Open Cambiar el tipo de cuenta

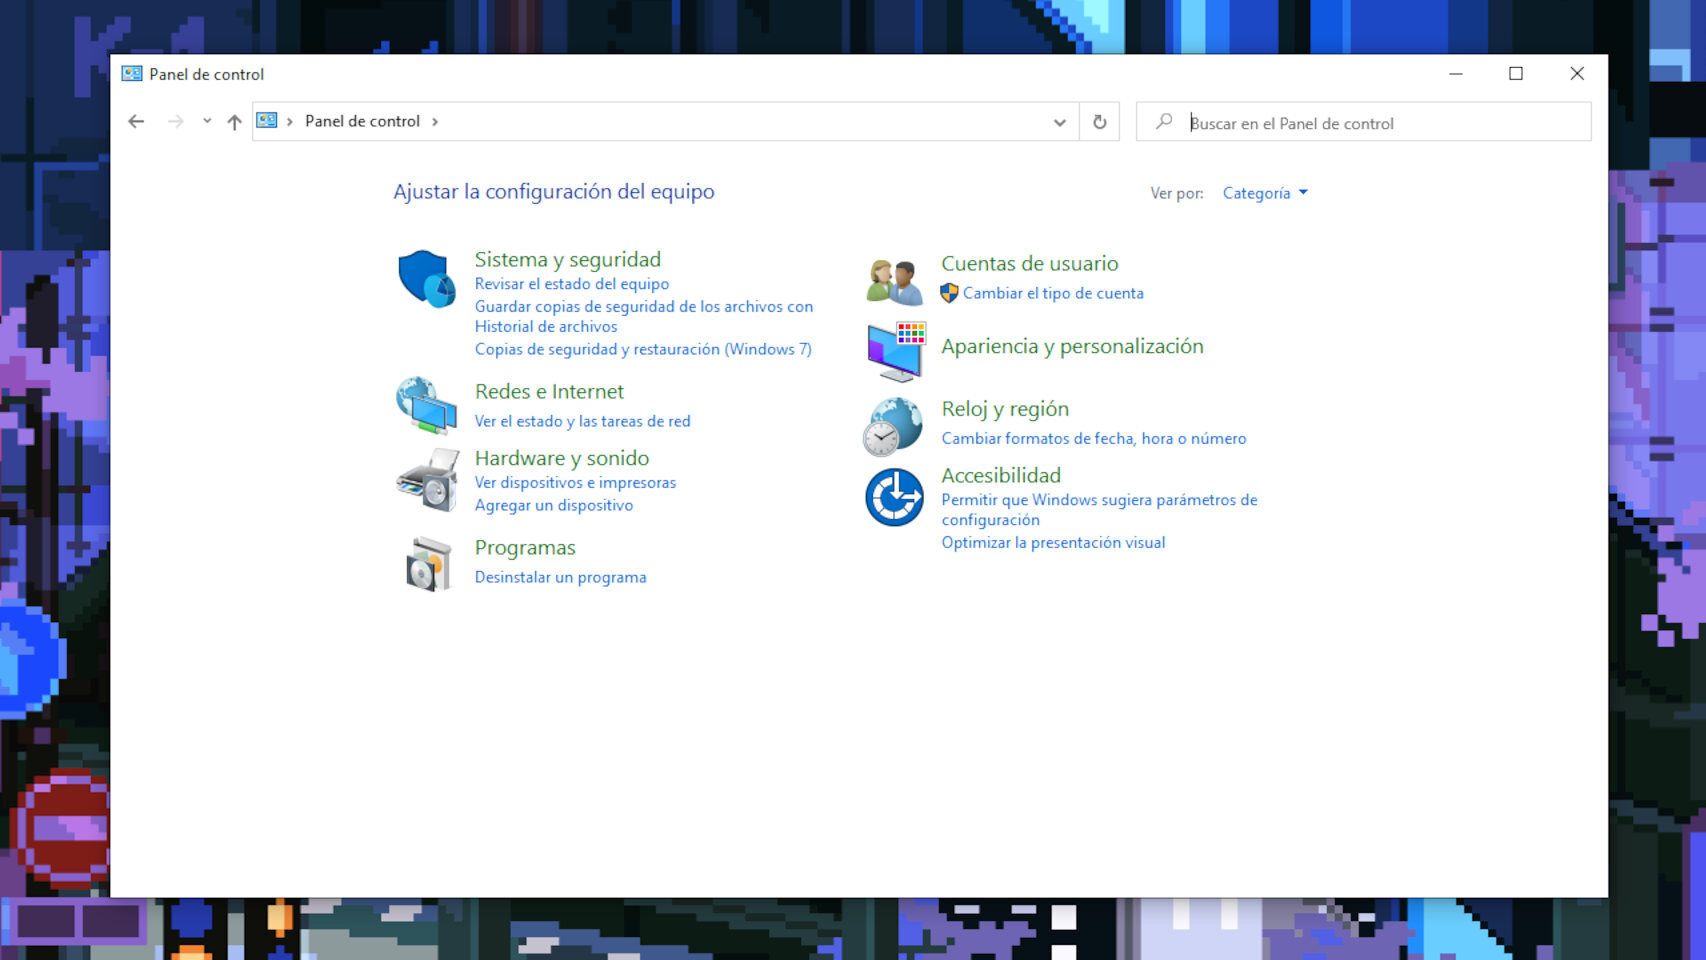click(1054, 293)
